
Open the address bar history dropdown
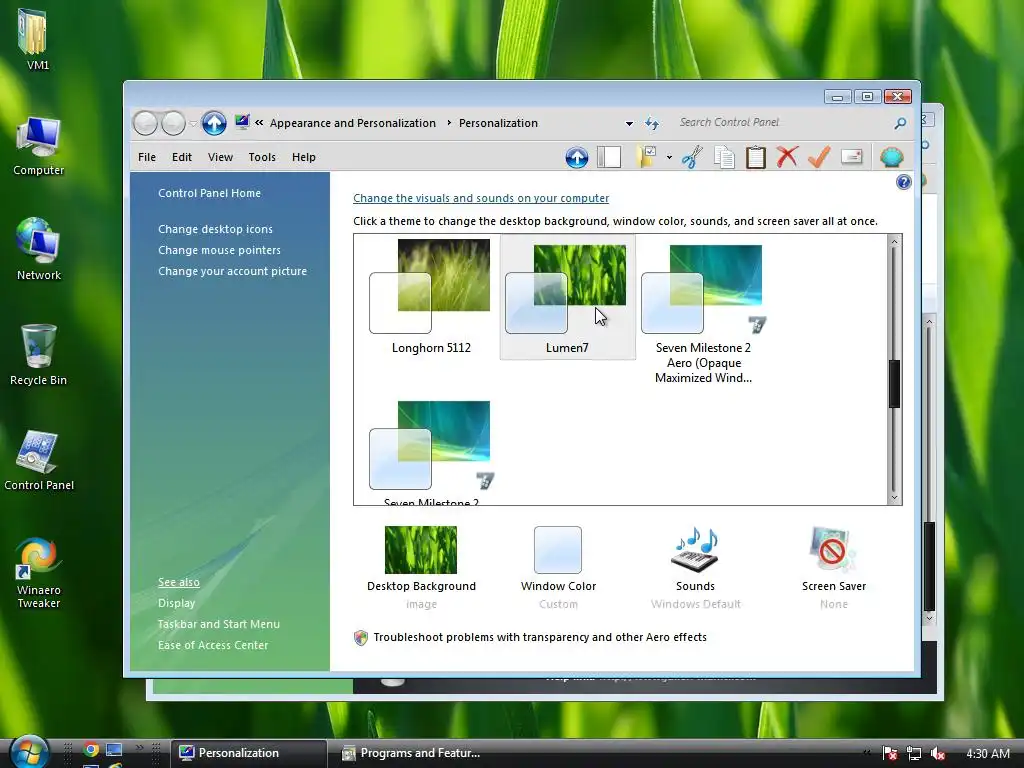pyautogui.click(x=629, y=123)
